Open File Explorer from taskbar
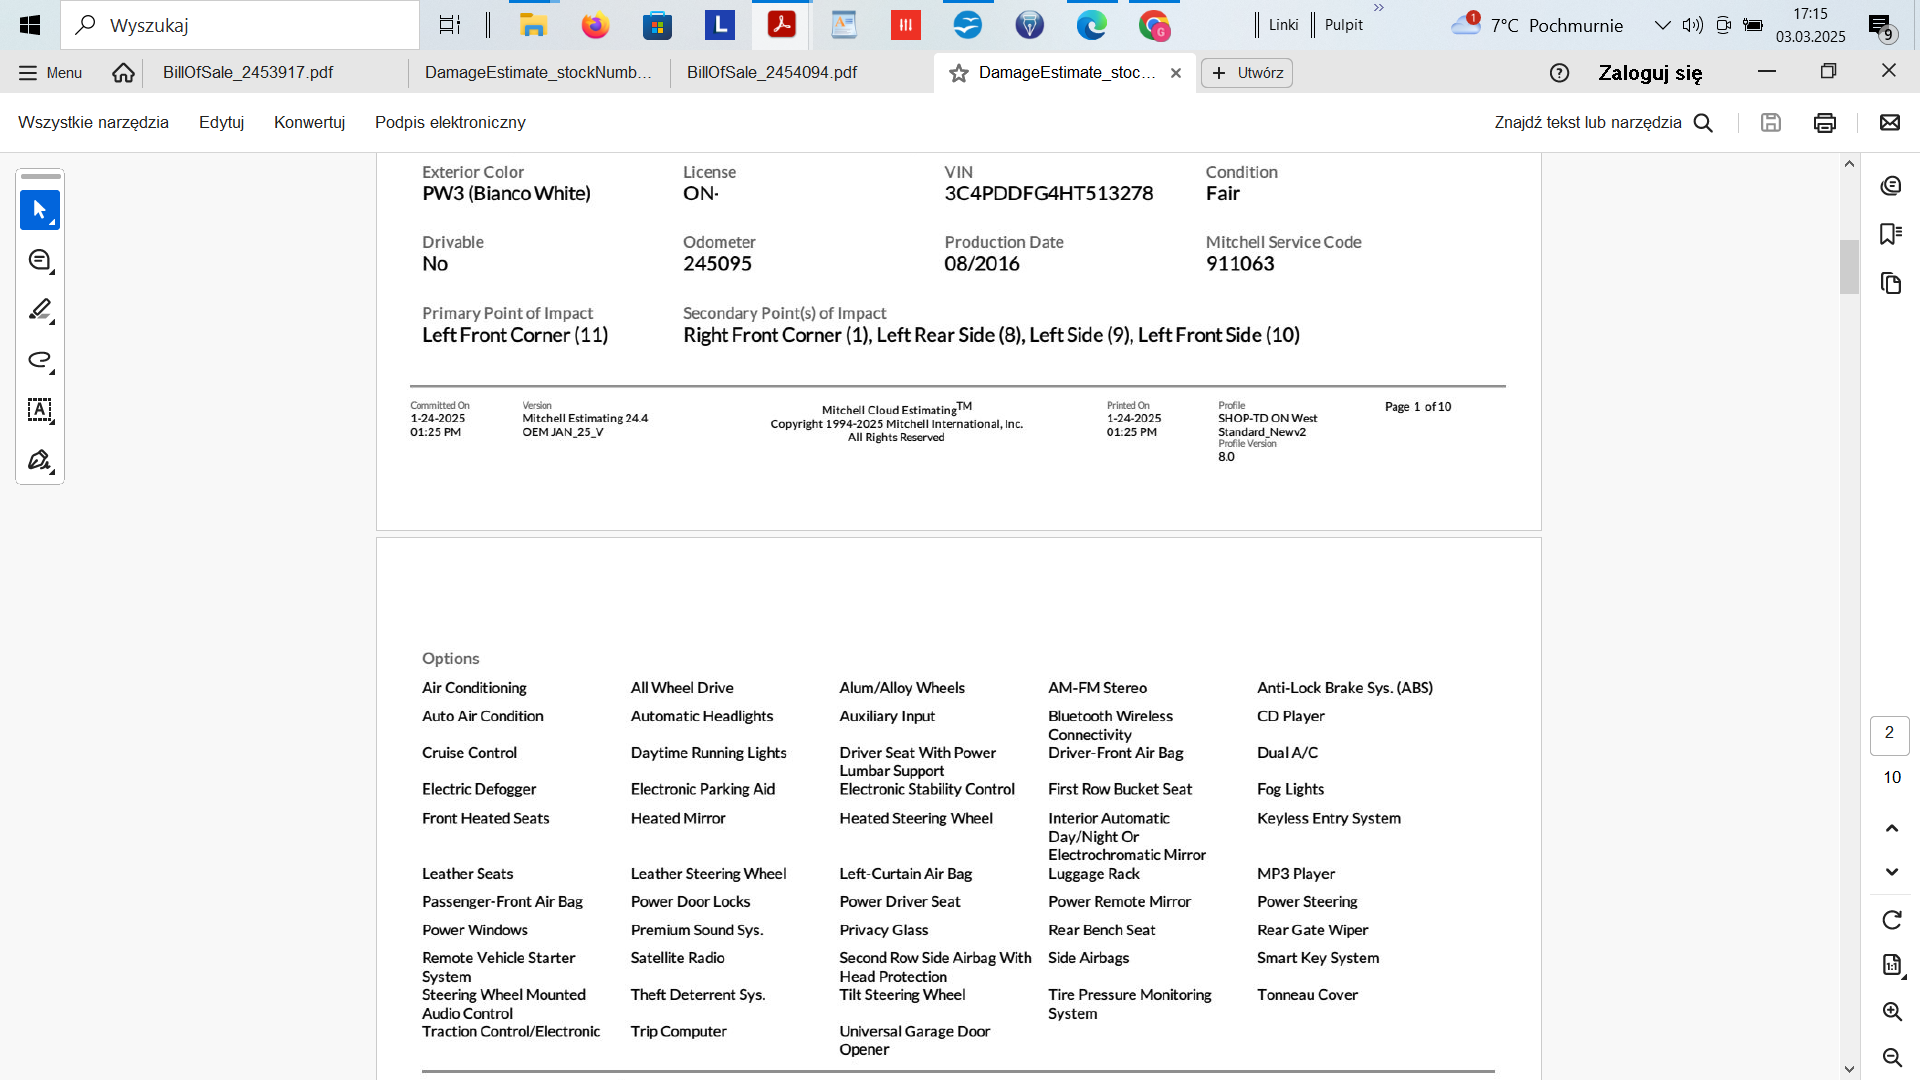Viewport: 1920px width, 1080px height. (533, 25)
